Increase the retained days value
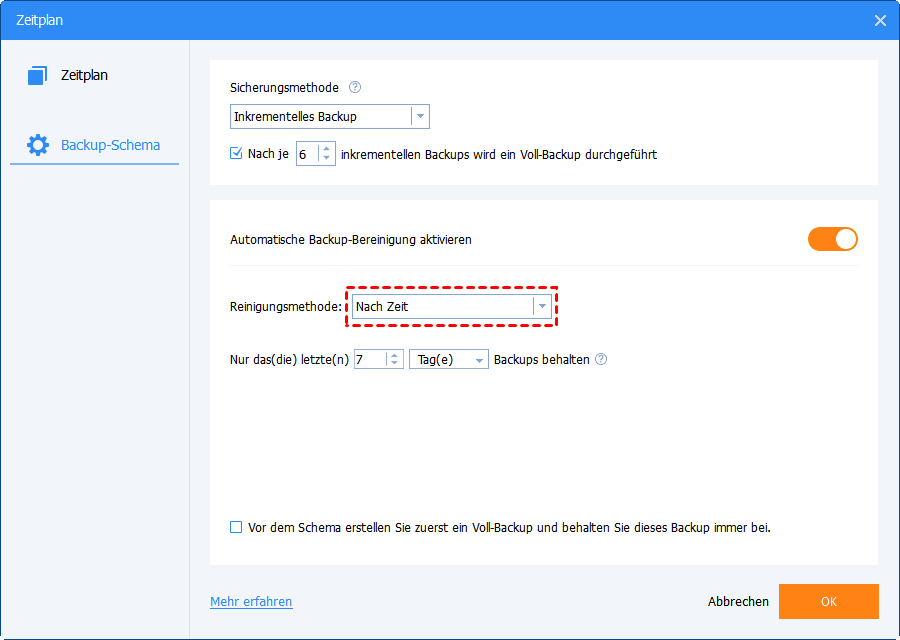The width and height of the screenshot is (900, 640). point(394,355)
